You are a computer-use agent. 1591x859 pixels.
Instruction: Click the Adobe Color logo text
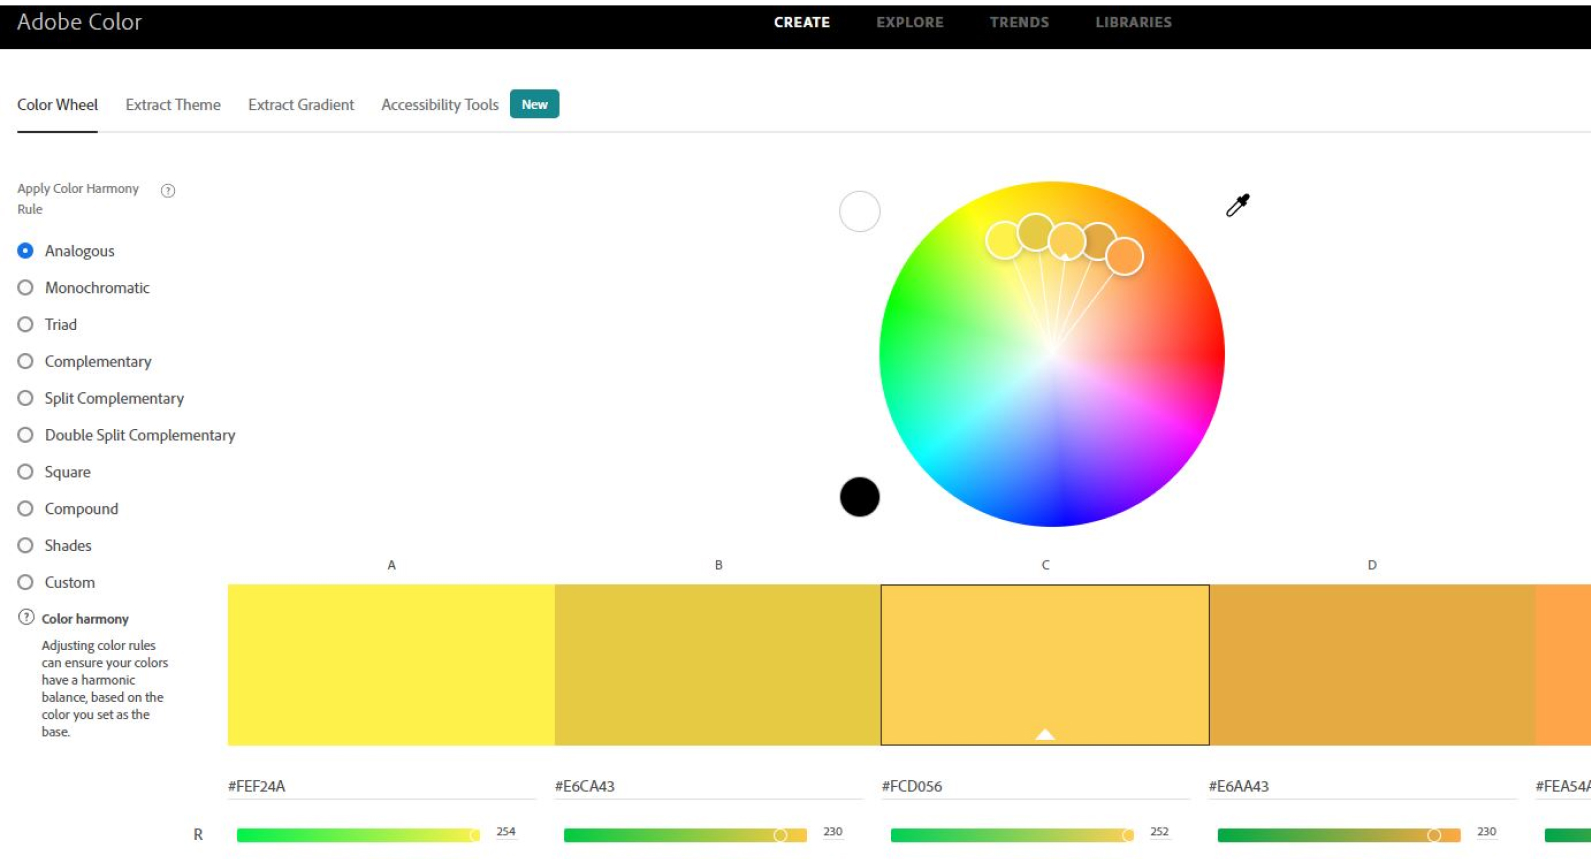click(79, 22)
